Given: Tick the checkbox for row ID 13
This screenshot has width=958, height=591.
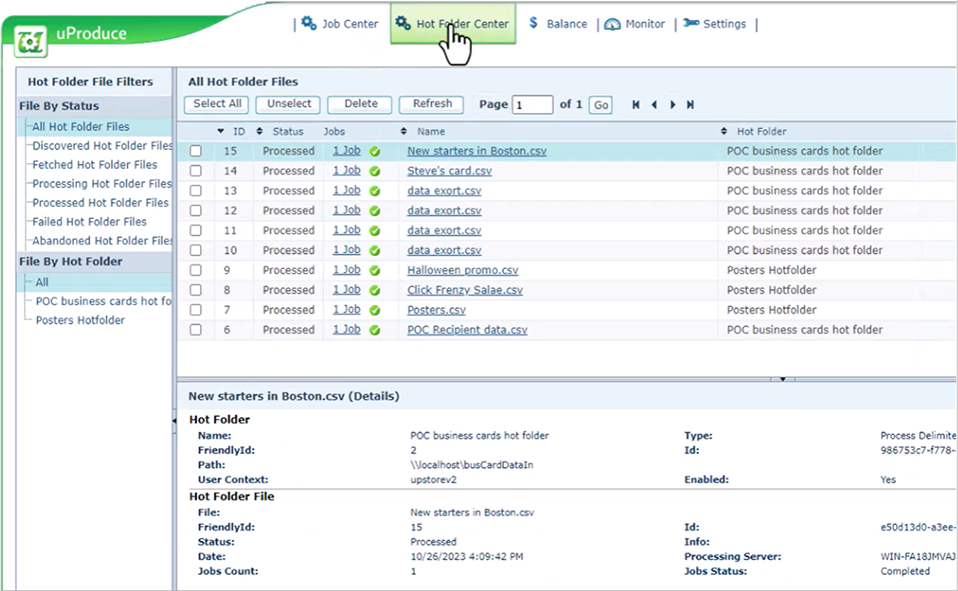Looking at the screenshot, I should click(196, 191).
